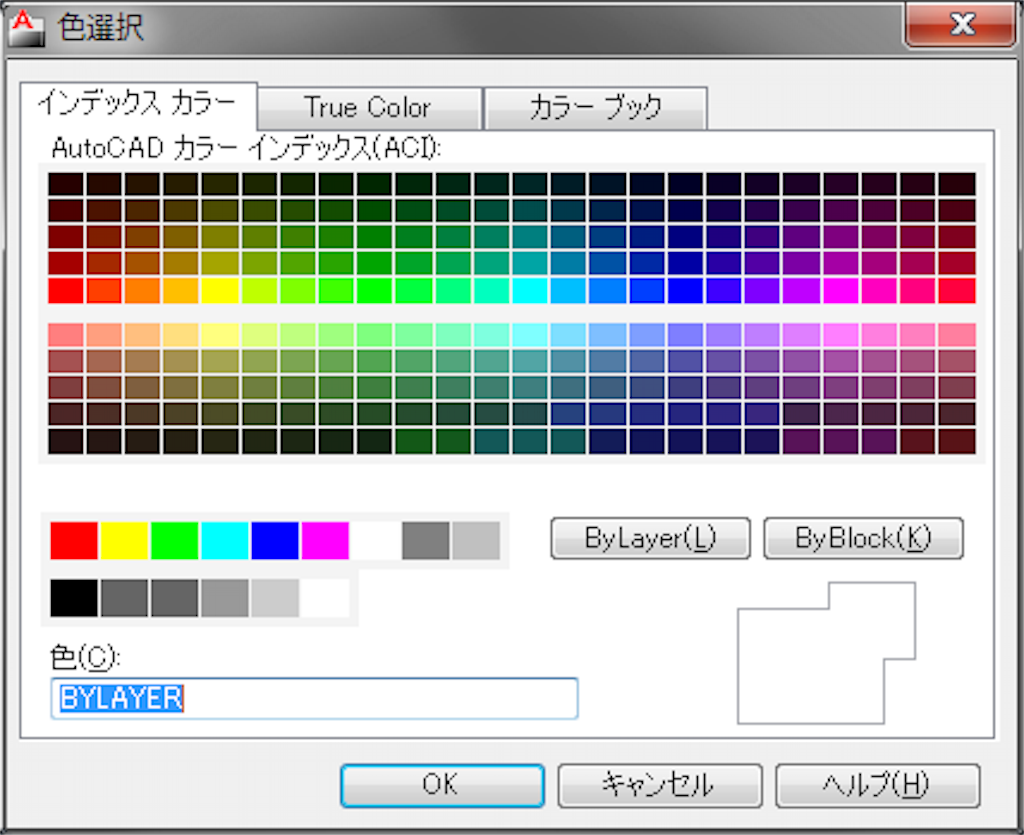Pick the yellow standard color swatch
The image size is (1024, 835).
122,539
